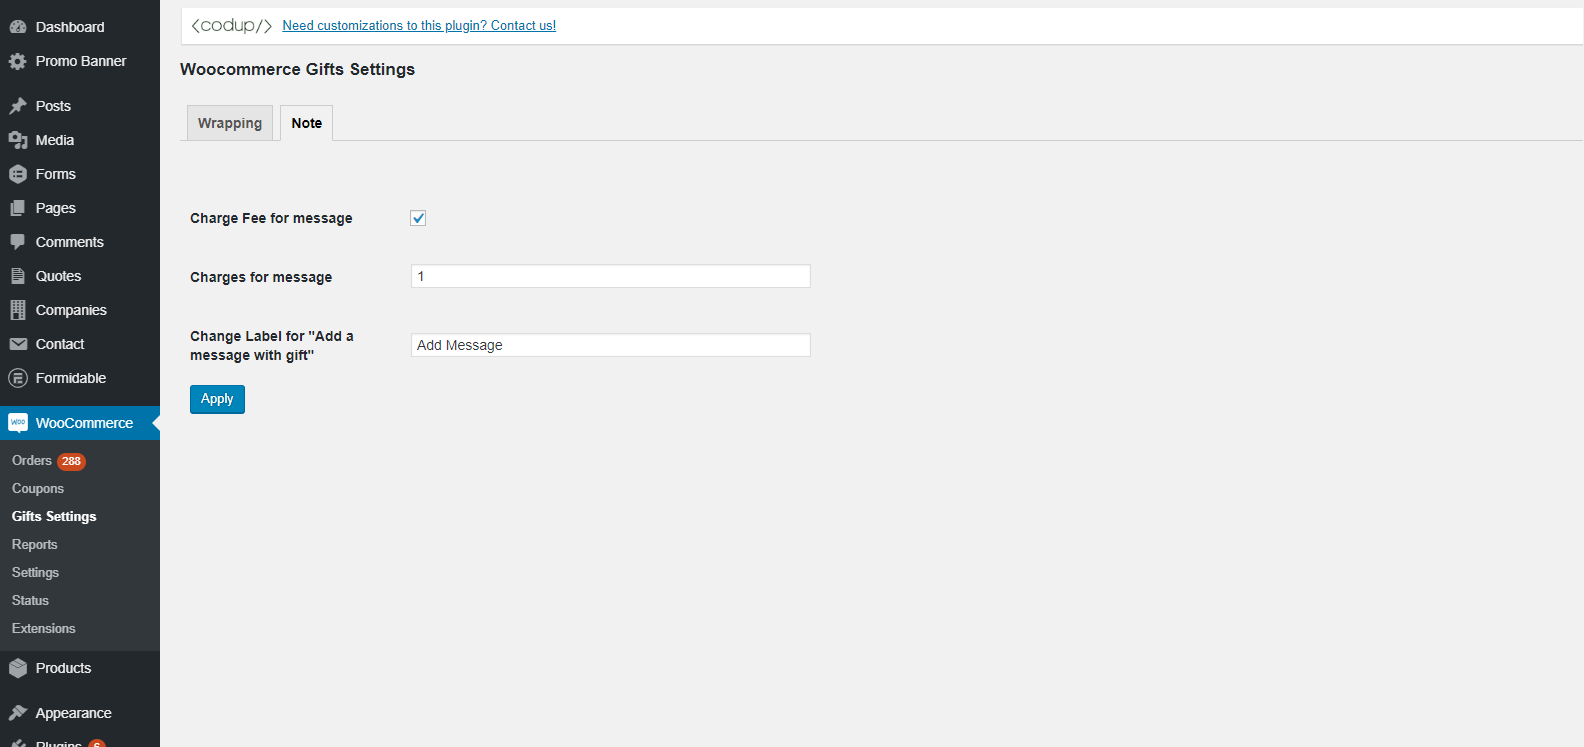
Task: Open the Coupons submenu item
Action: [x=38, y=488]
